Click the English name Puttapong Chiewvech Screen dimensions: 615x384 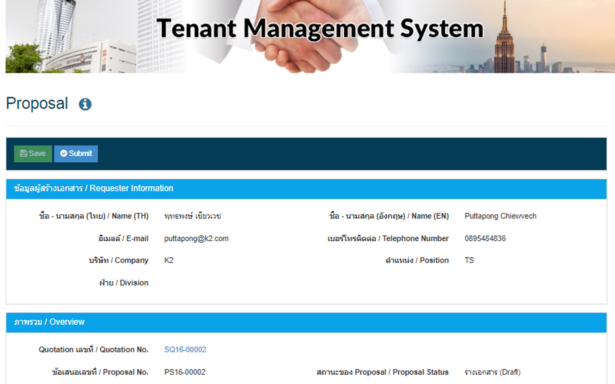[x=500, y=216]
